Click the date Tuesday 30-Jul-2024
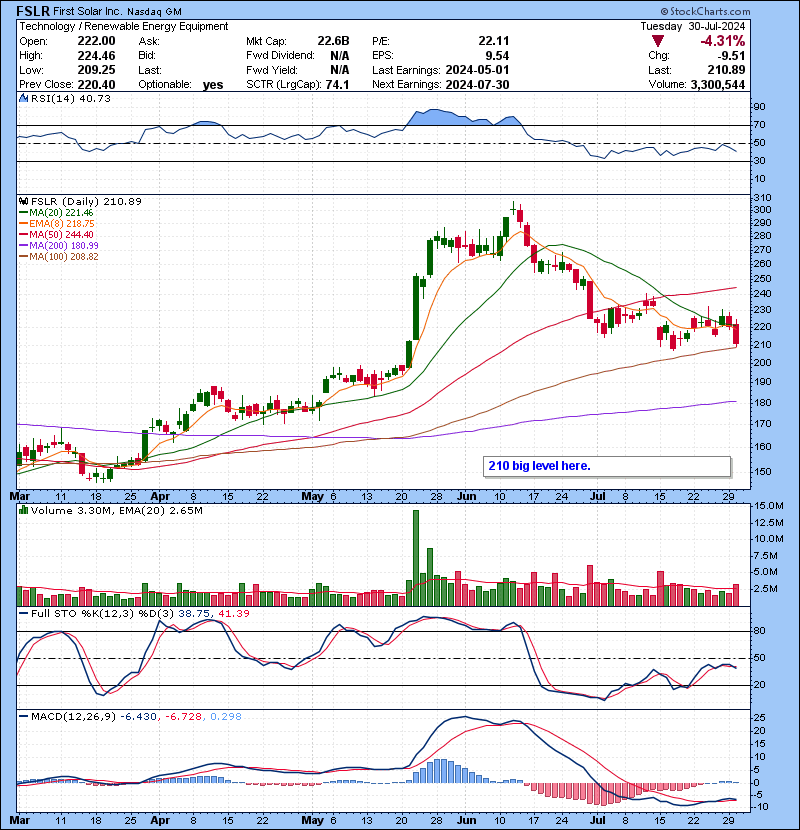Screen dimensions: 800x830 coord(693,26)
